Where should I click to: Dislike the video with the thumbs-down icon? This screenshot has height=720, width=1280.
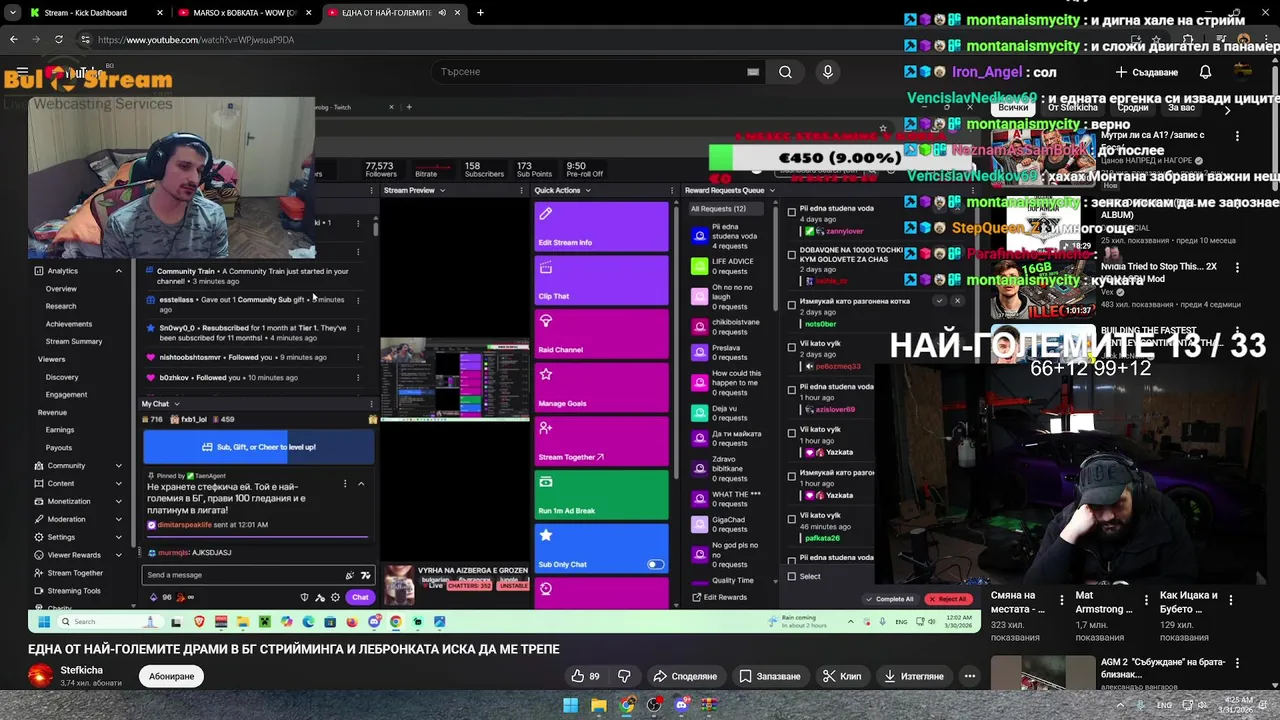624,676
